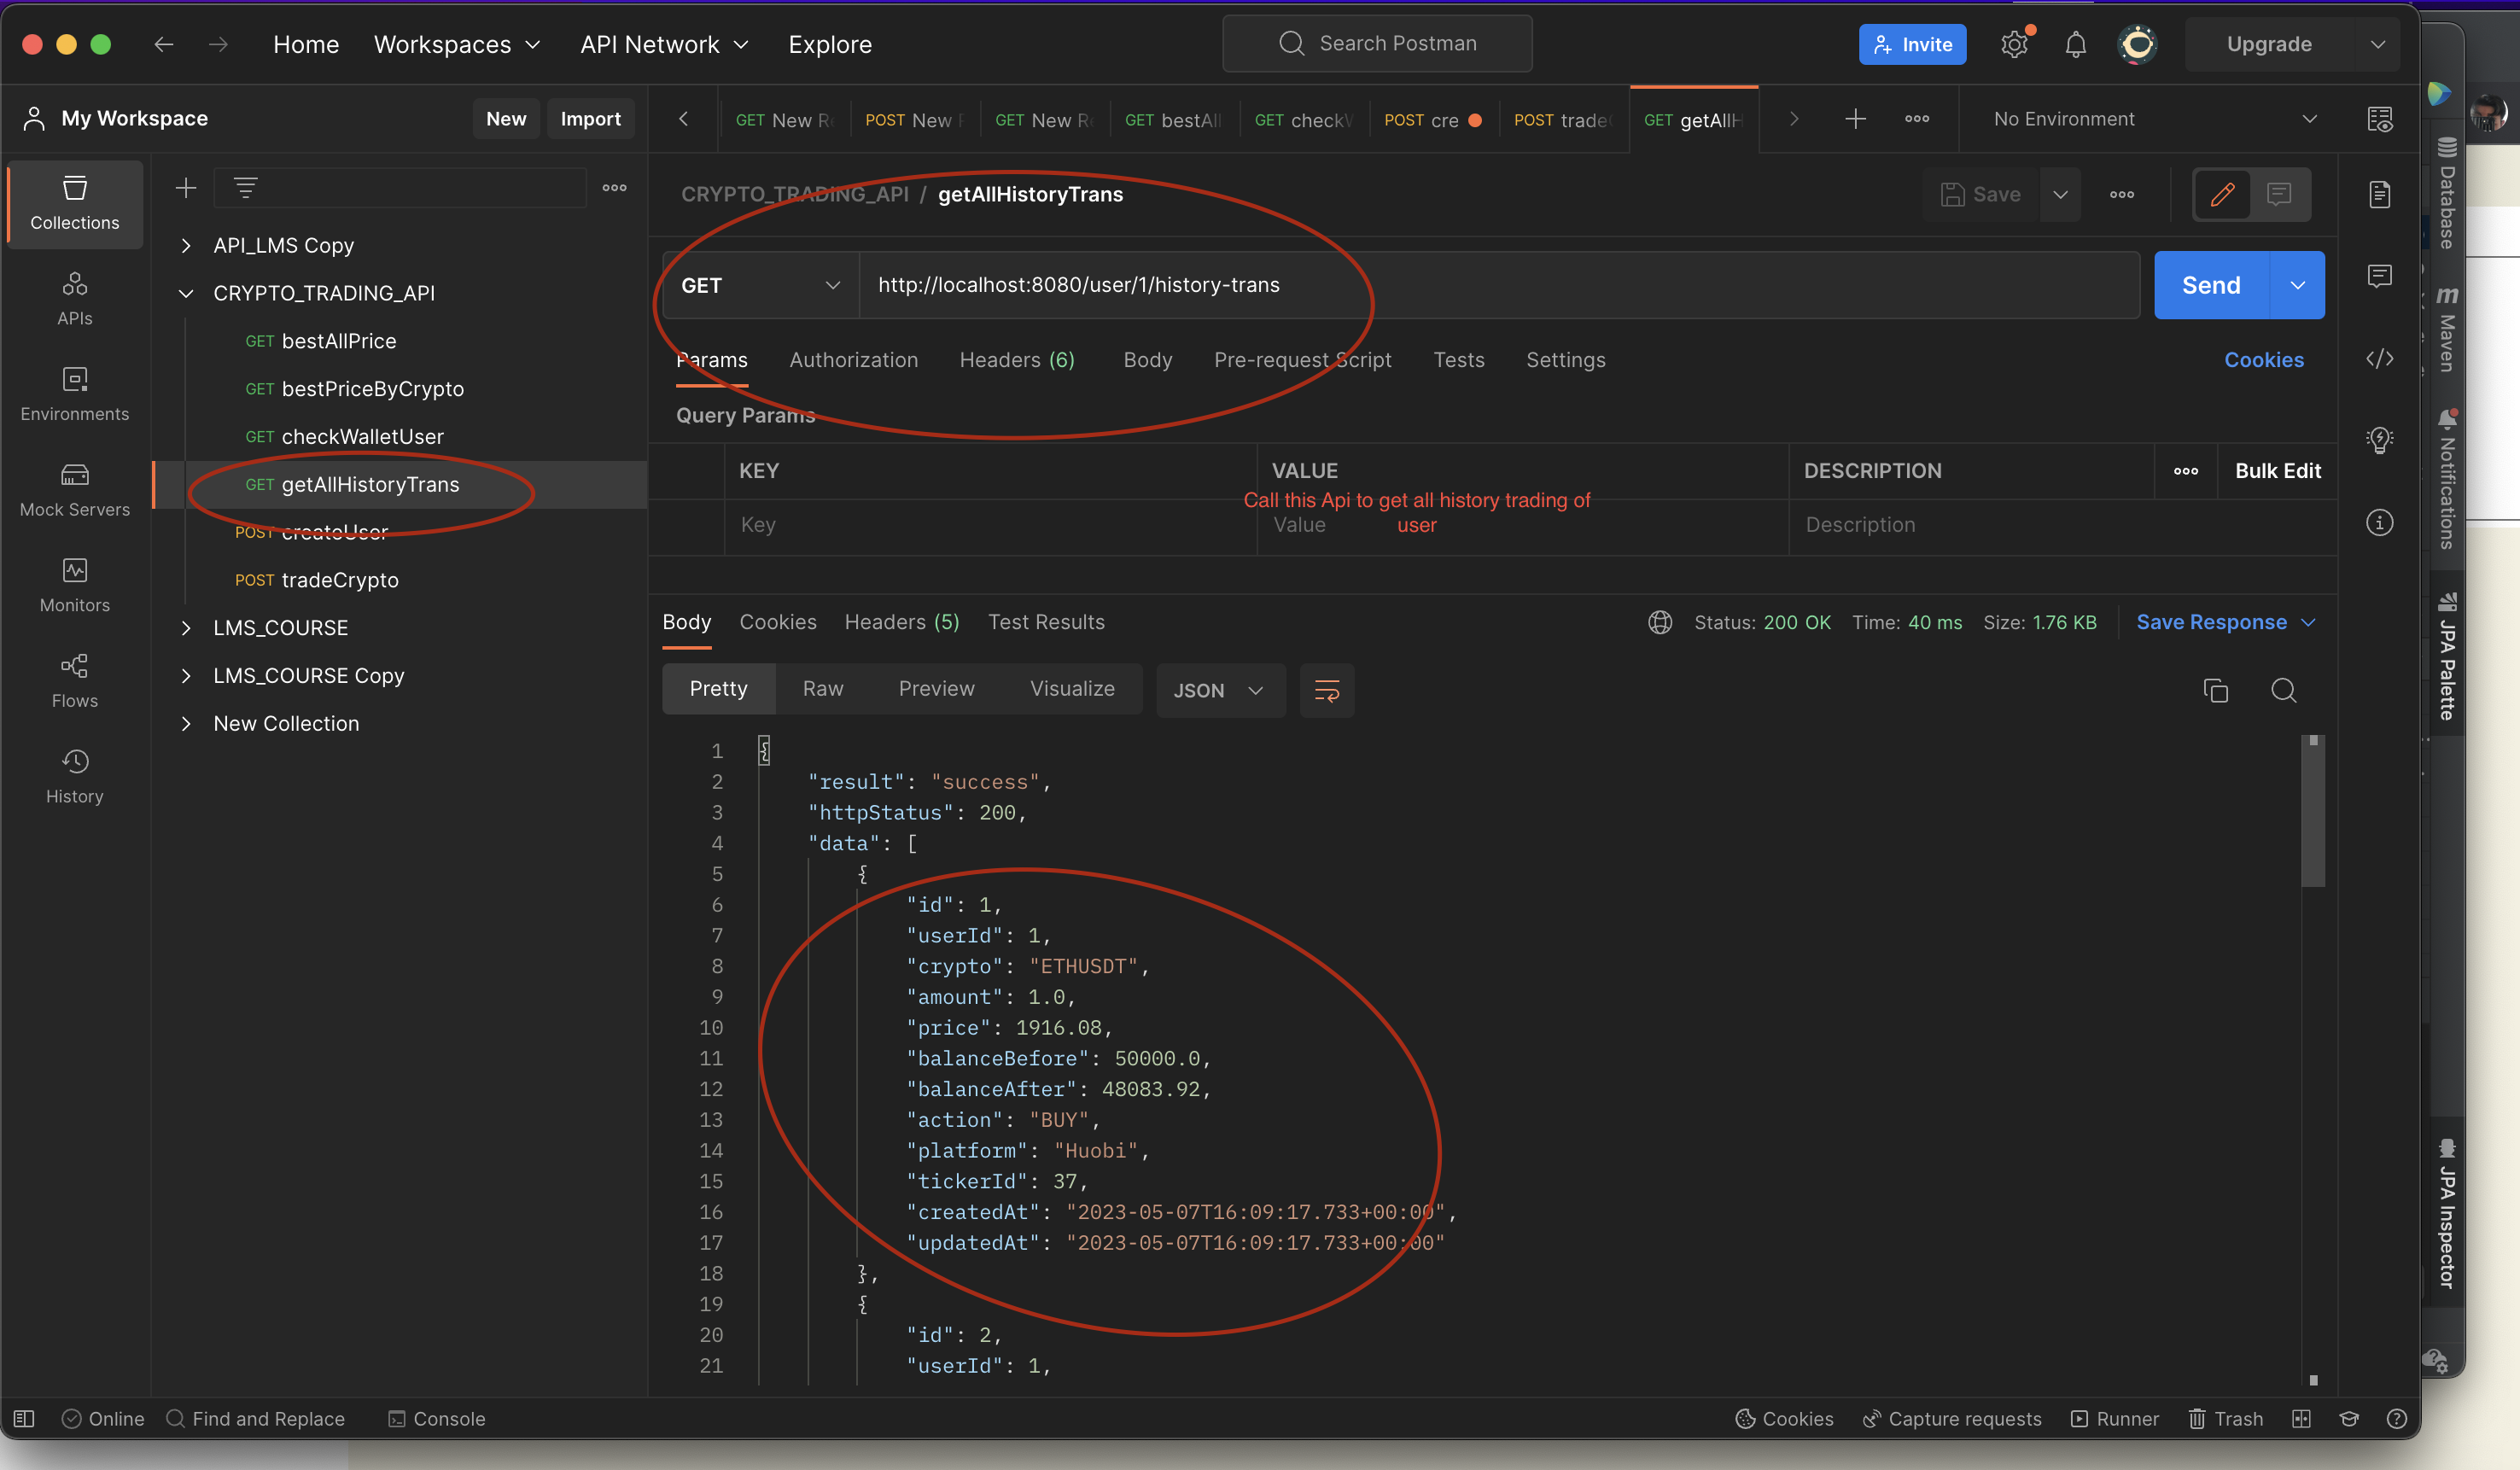Open the Send options dropdown arrow
This screenshot has height=1470, width=2520.
coord(2298,285)
